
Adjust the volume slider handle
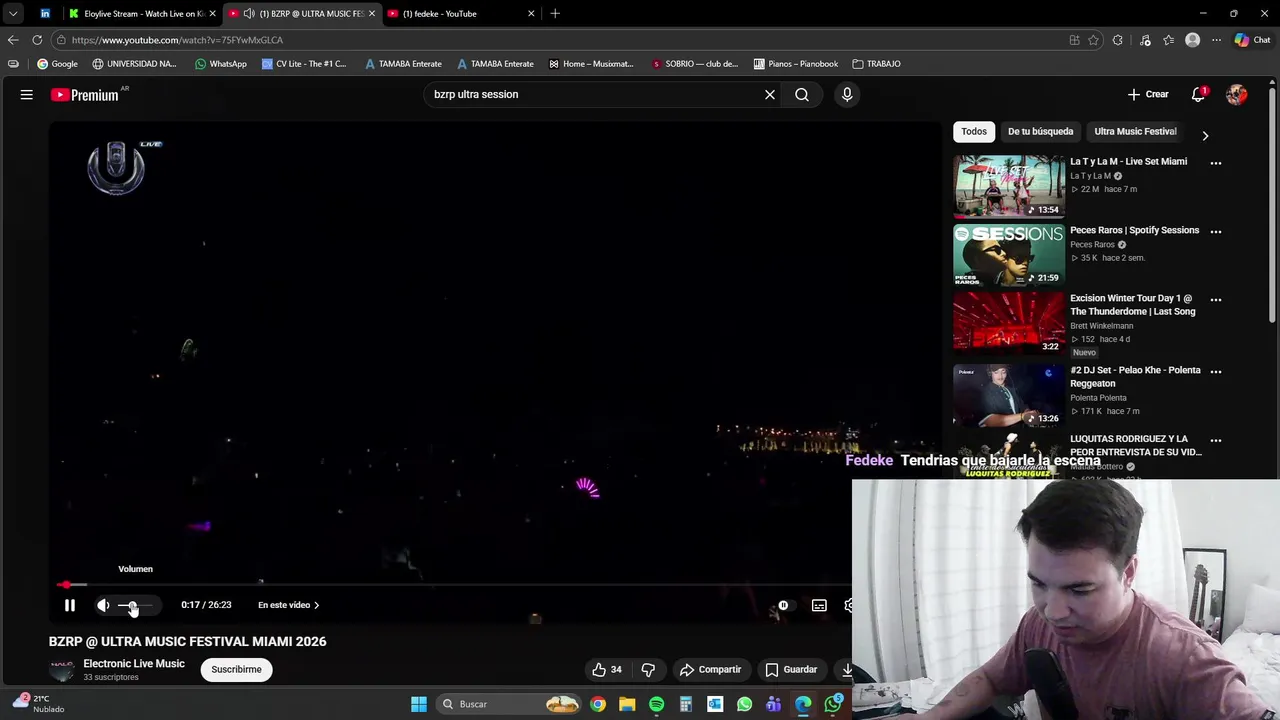click(131, 605)
